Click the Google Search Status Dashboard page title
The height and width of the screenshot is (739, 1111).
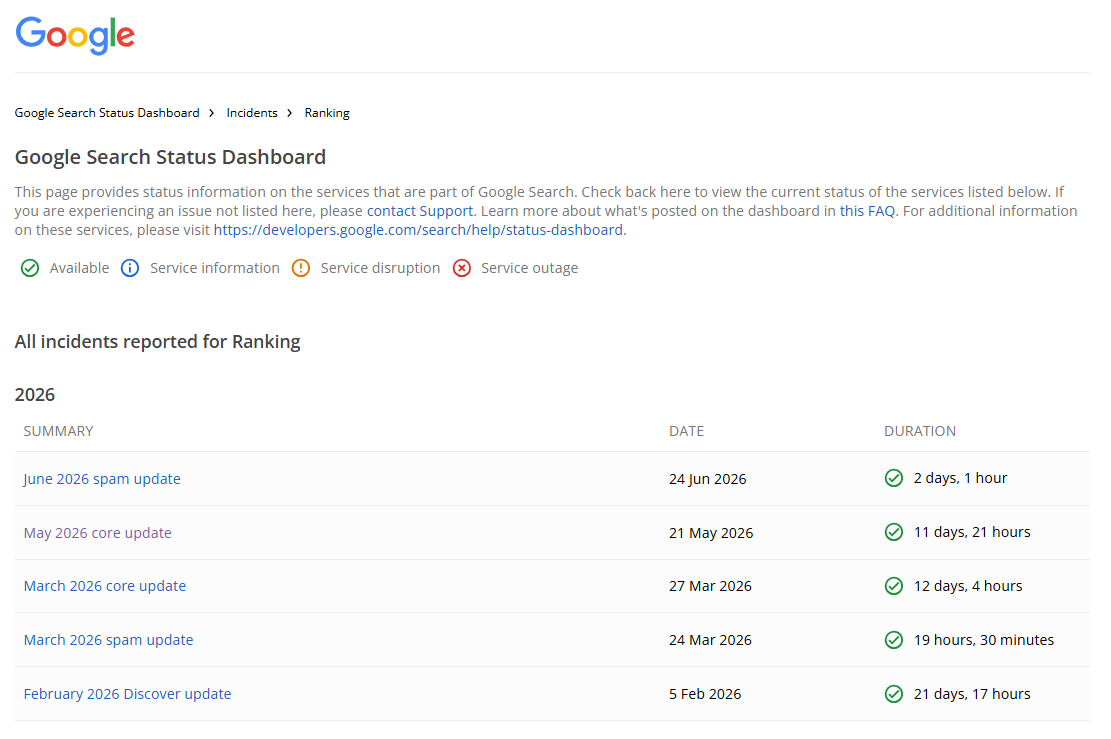point(170,157)
